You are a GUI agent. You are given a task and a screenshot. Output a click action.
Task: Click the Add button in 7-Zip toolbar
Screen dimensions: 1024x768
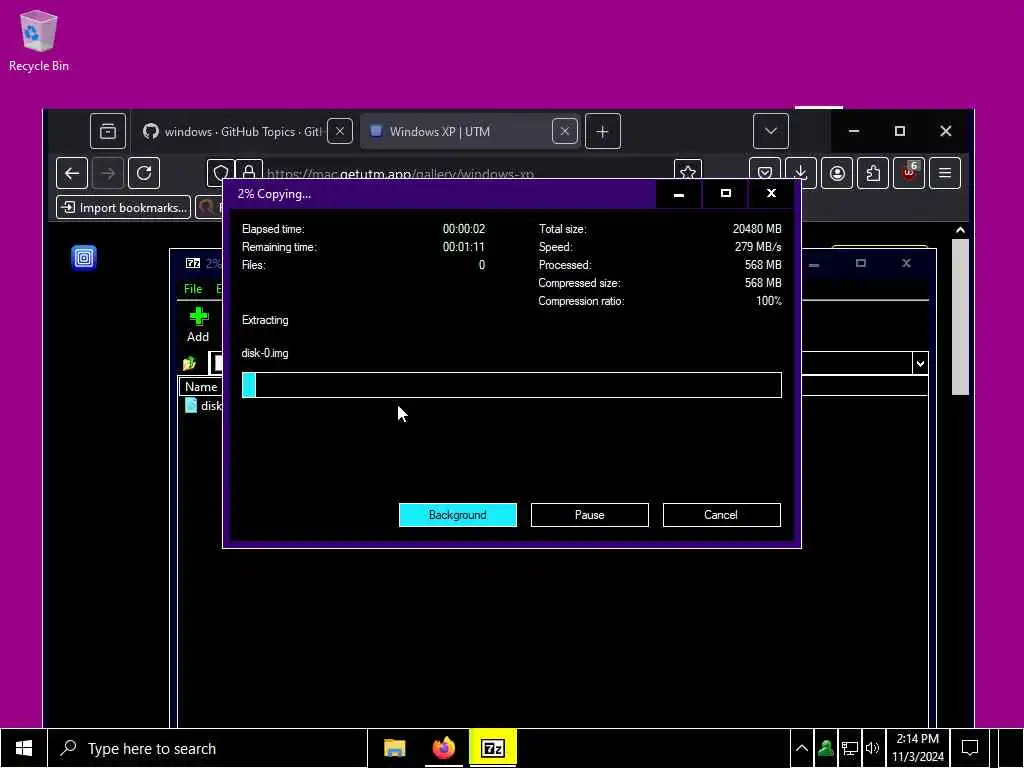(198, 325)
